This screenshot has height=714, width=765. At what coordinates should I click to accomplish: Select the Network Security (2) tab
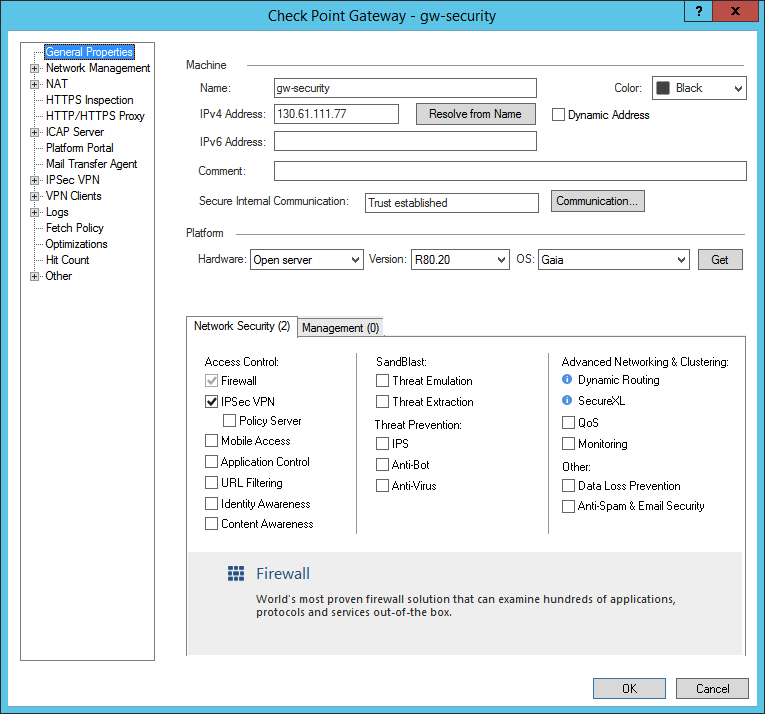[x=242, y=326]
